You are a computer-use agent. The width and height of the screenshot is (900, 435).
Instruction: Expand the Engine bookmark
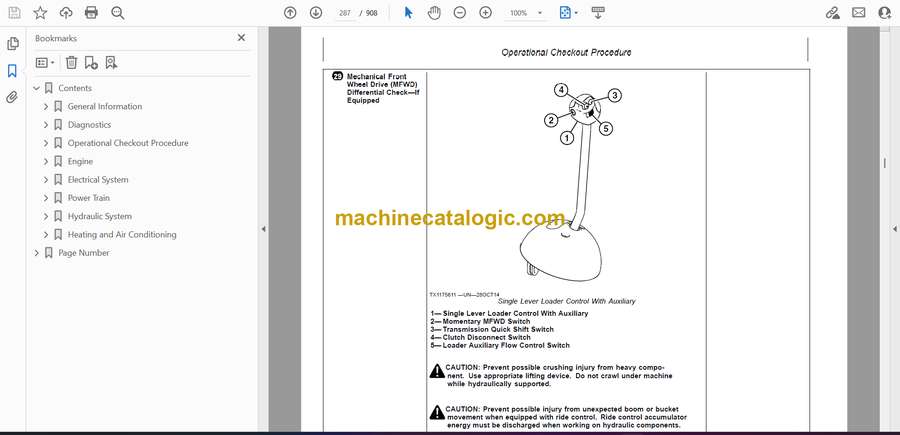tap(46, 161)
